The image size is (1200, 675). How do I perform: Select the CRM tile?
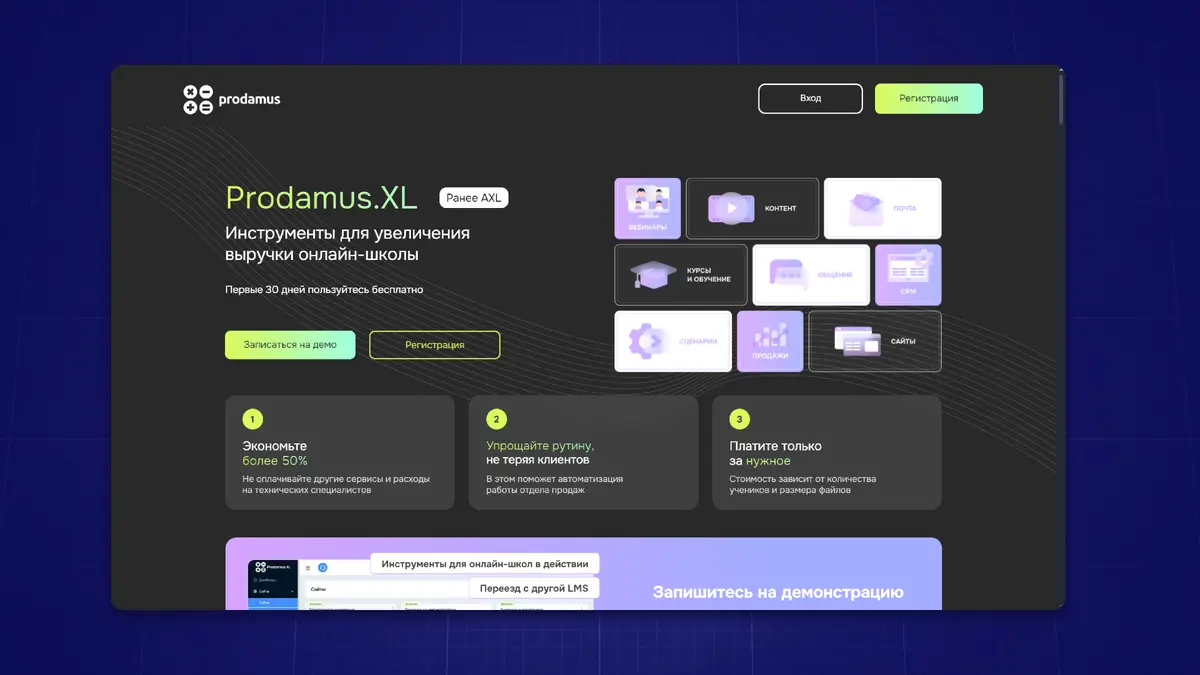click(x=907, y=274)
